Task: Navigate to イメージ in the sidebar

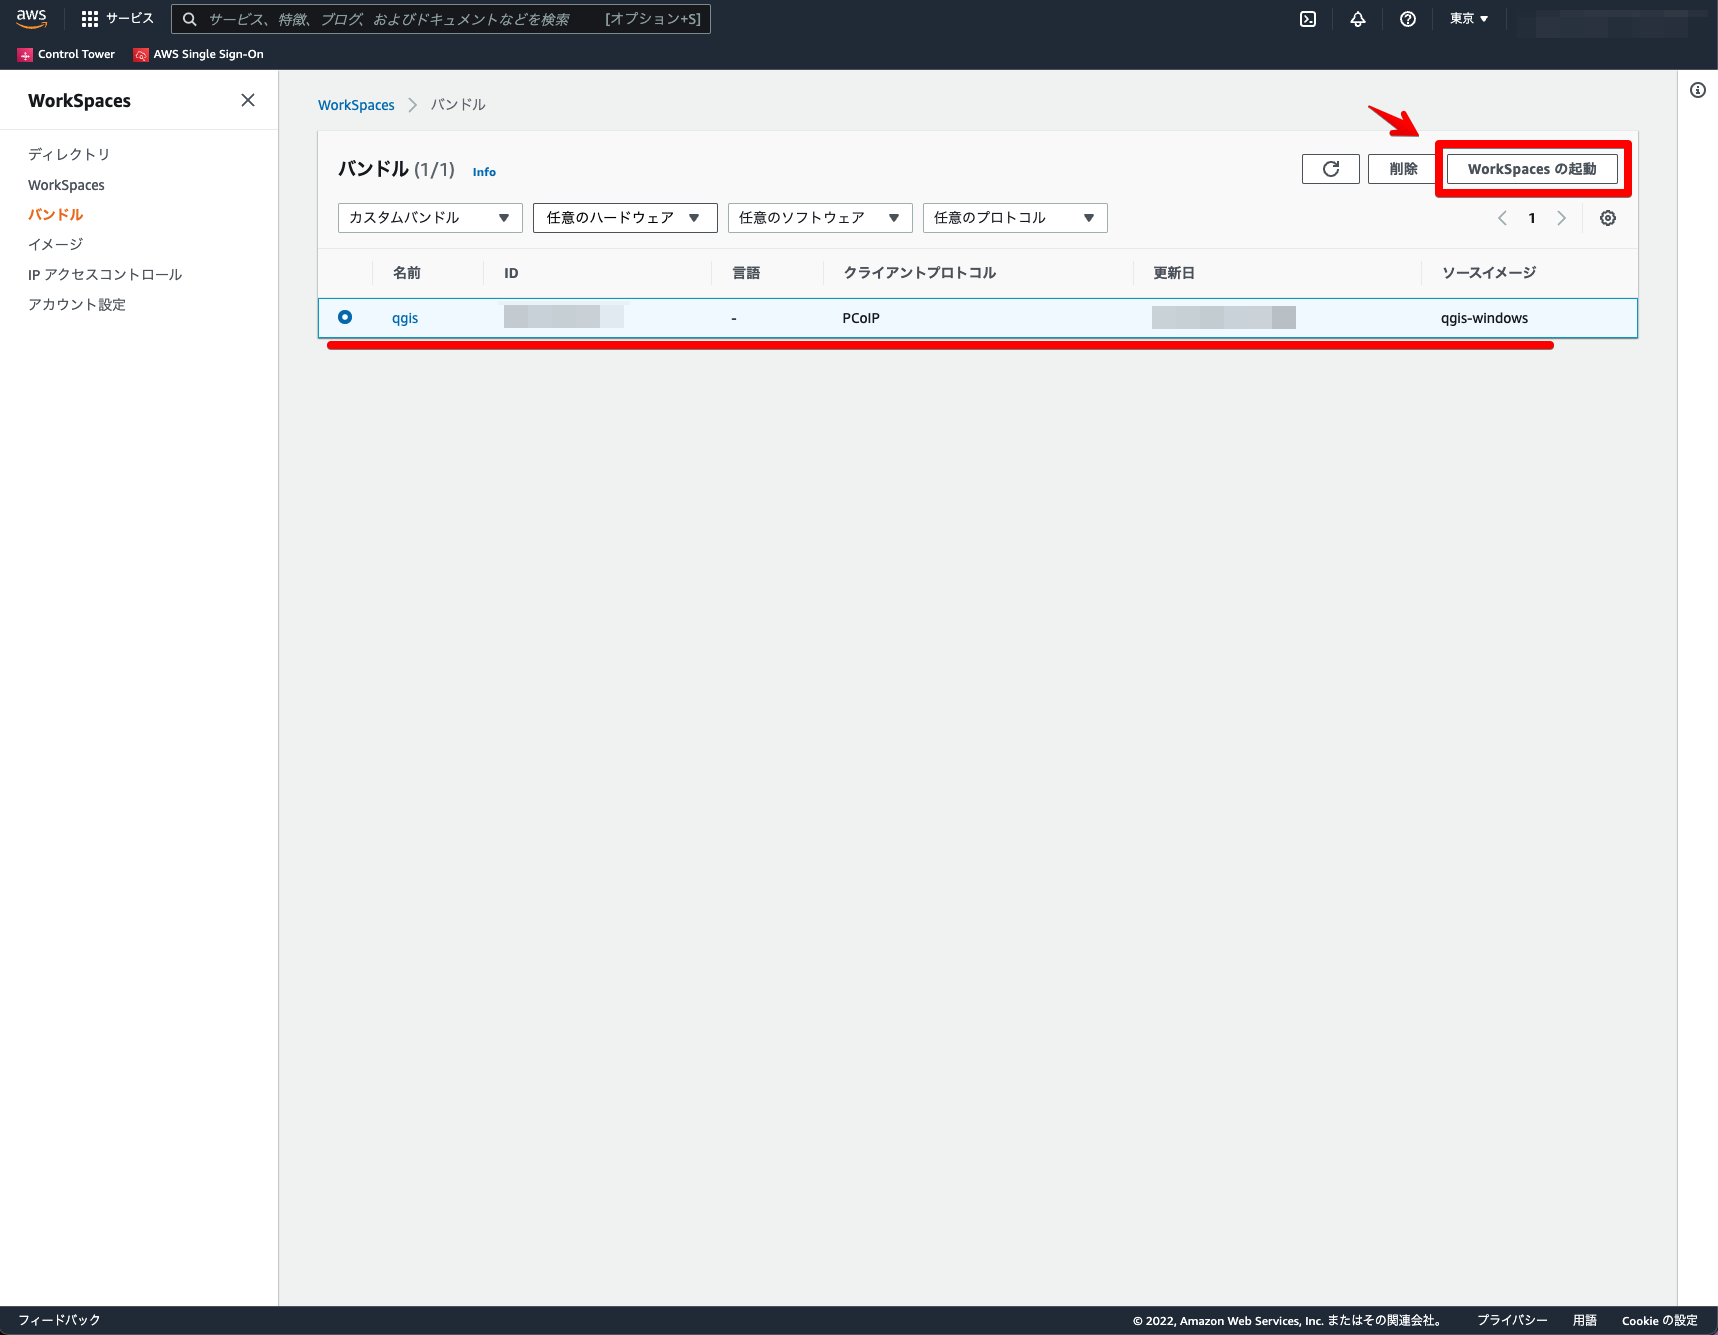Action: coord(52,243)
